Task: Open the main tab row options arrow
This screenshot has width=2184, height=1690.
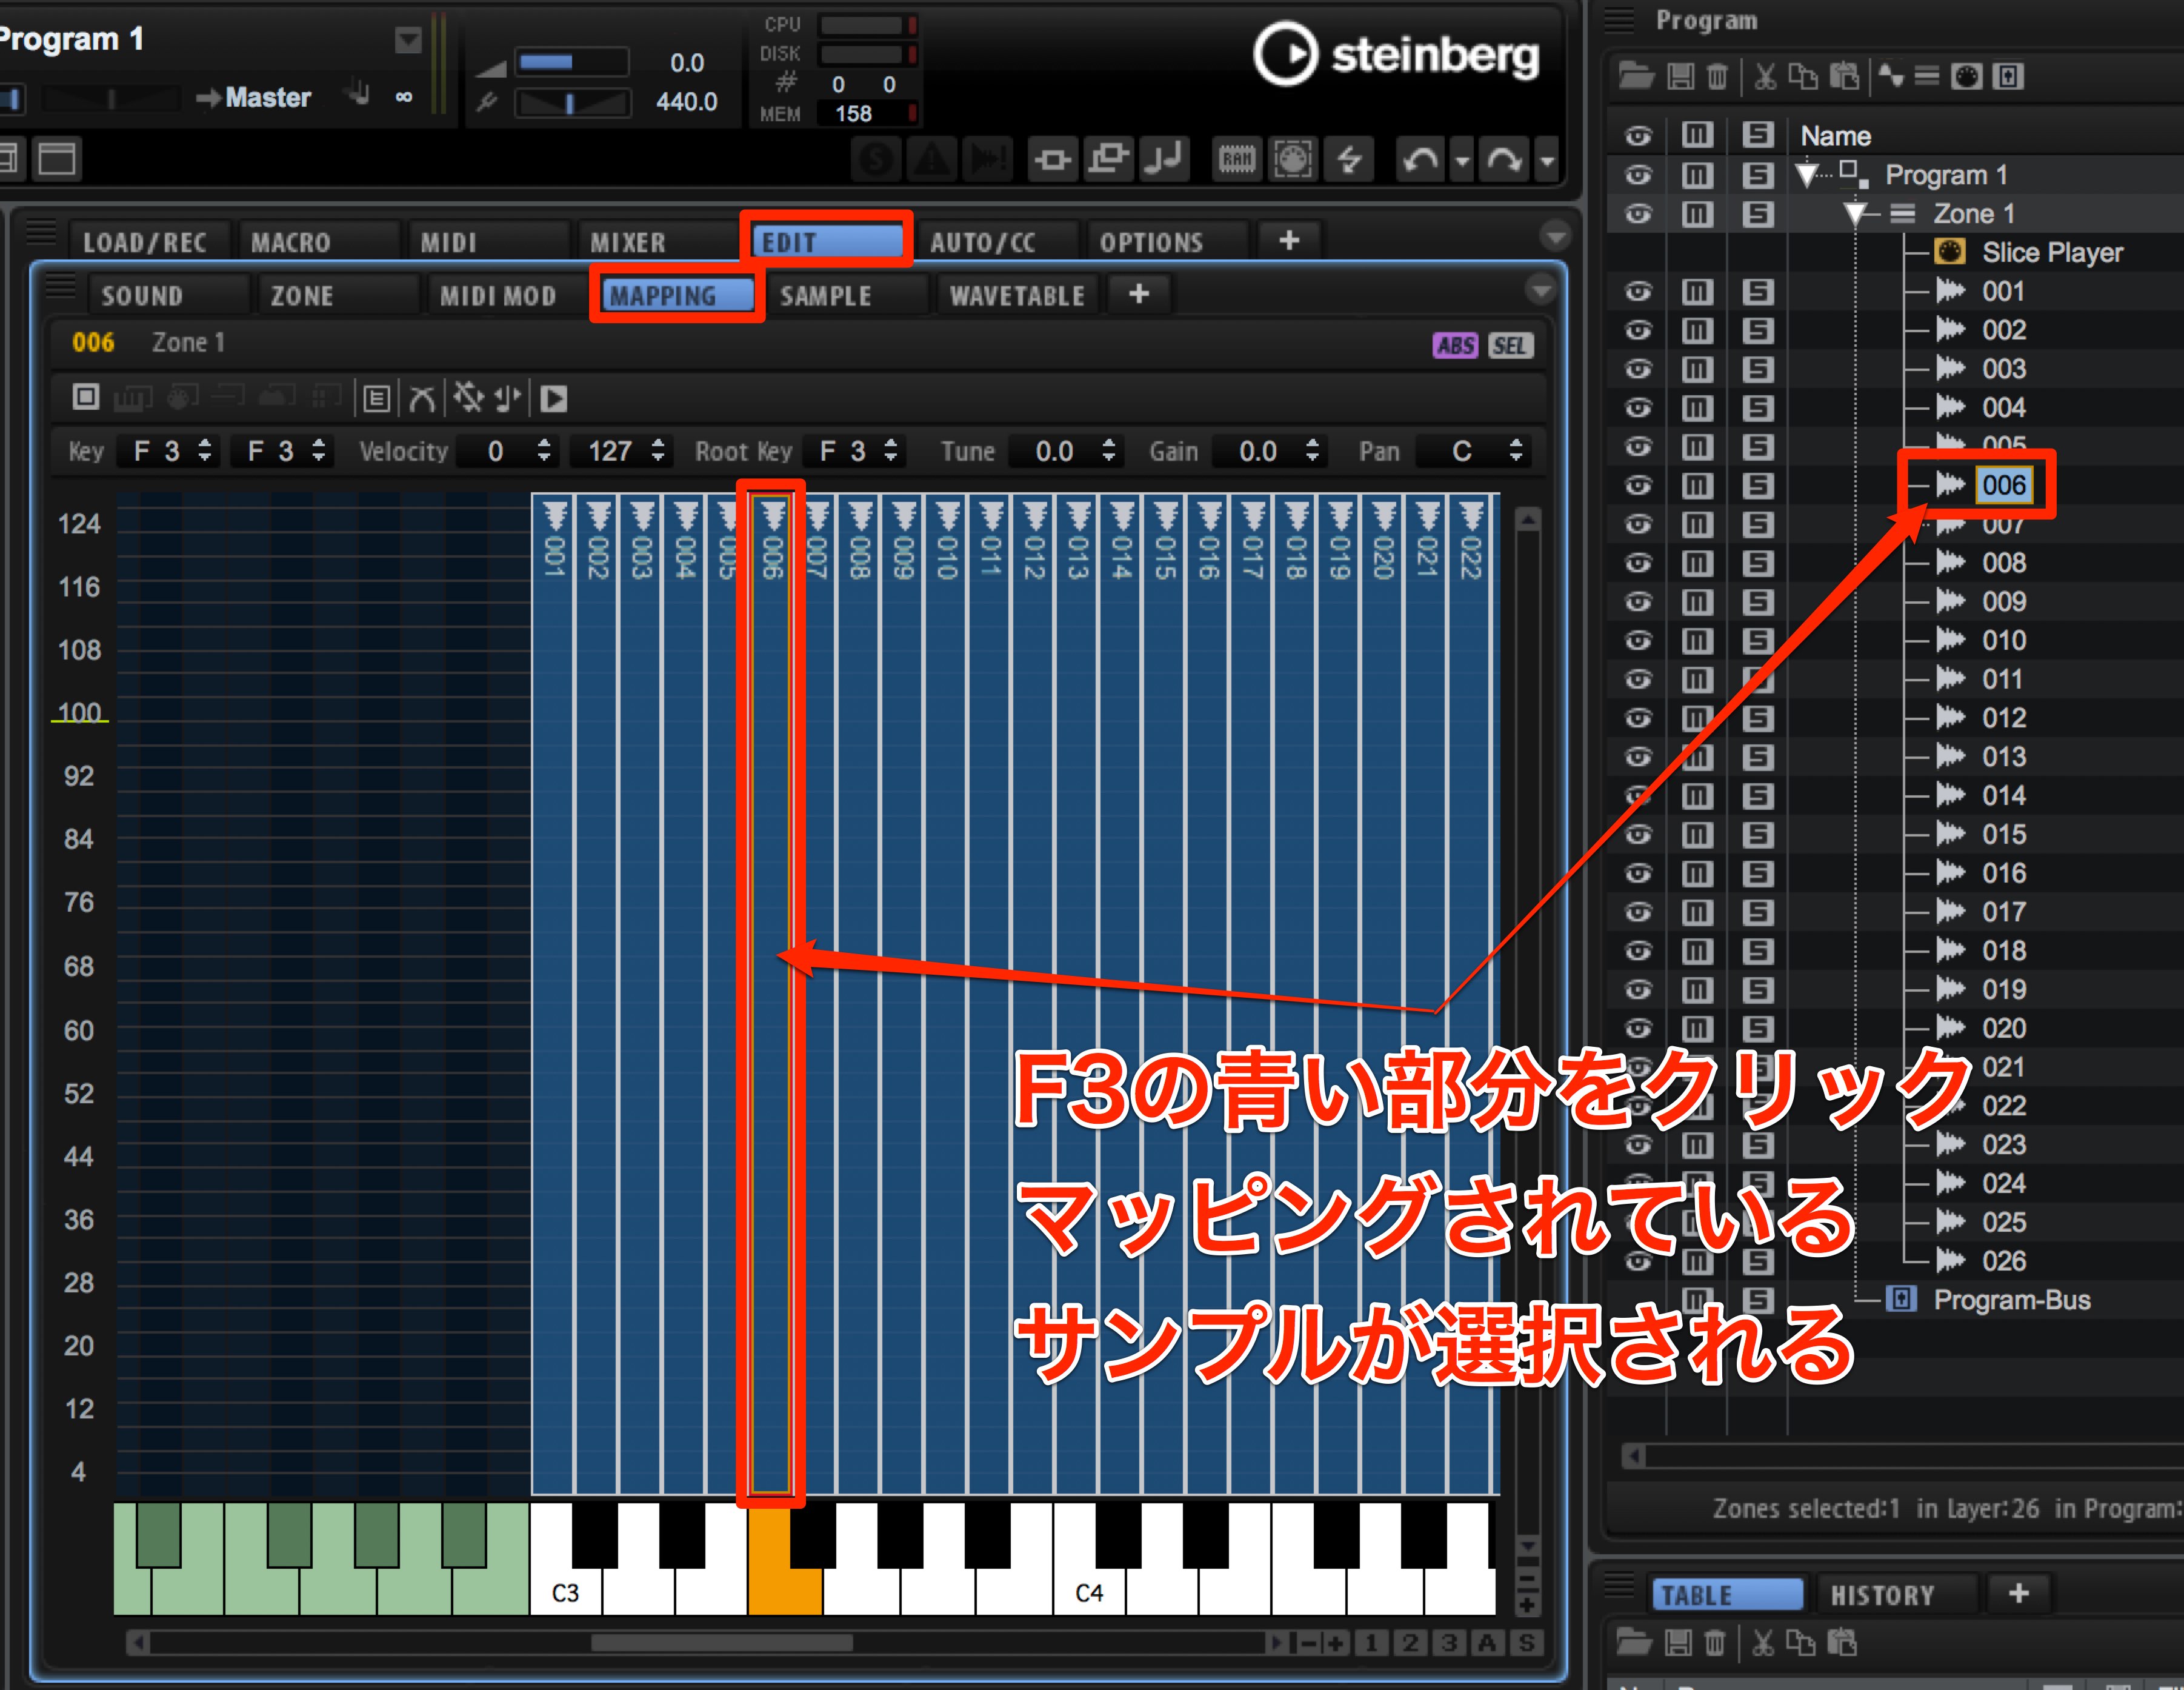Action: [1555, 237]
